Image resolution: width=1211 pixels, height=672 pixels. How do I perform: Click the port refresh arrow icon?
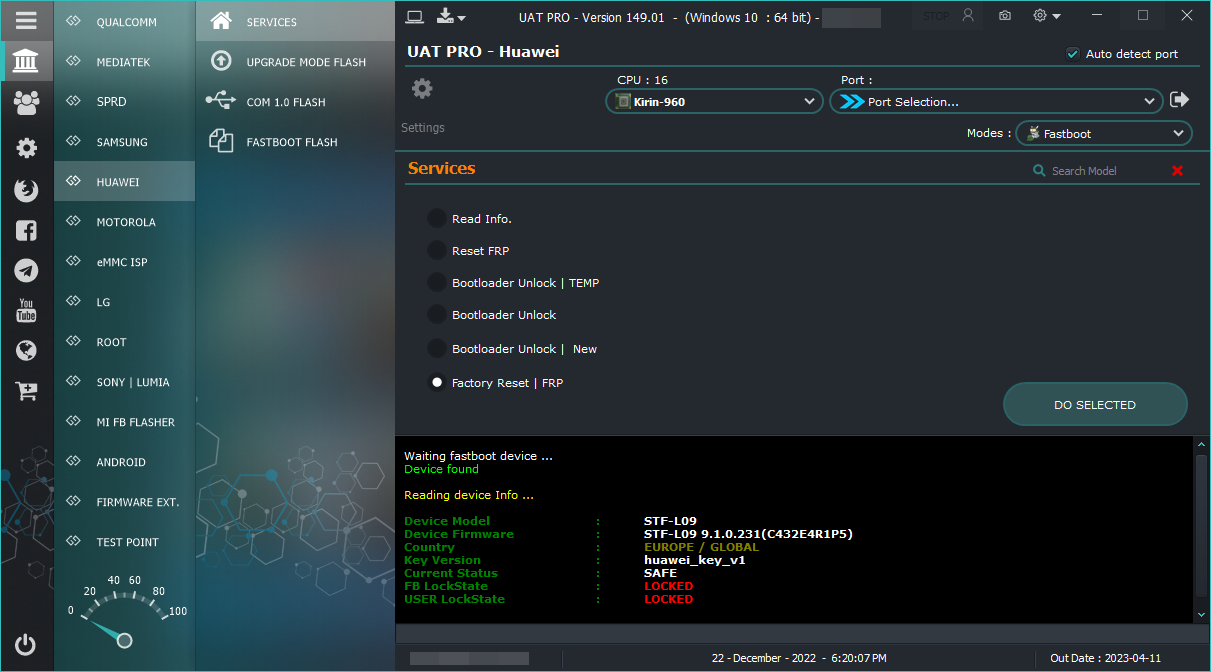tap(1180, 100)
